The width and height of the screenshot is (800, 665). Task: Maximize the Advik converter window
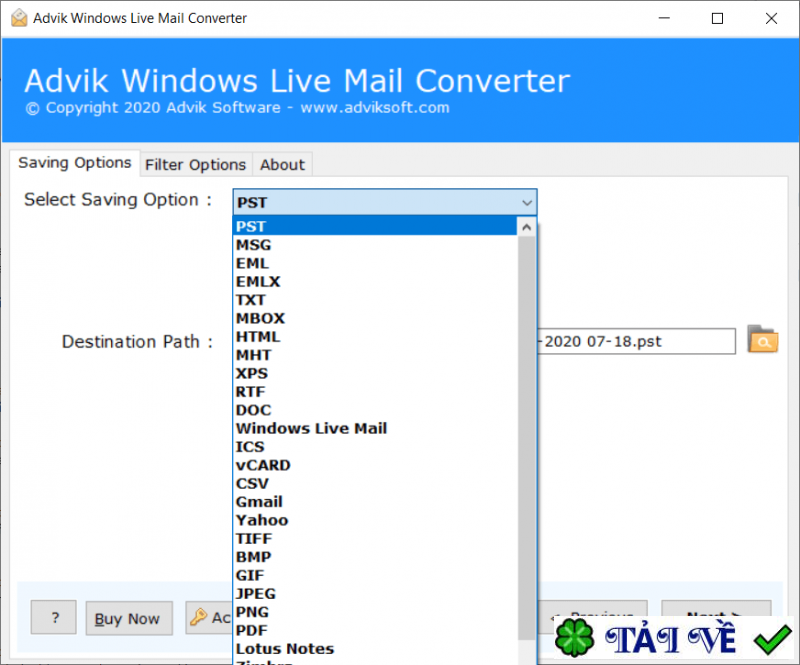click(717, 18)
